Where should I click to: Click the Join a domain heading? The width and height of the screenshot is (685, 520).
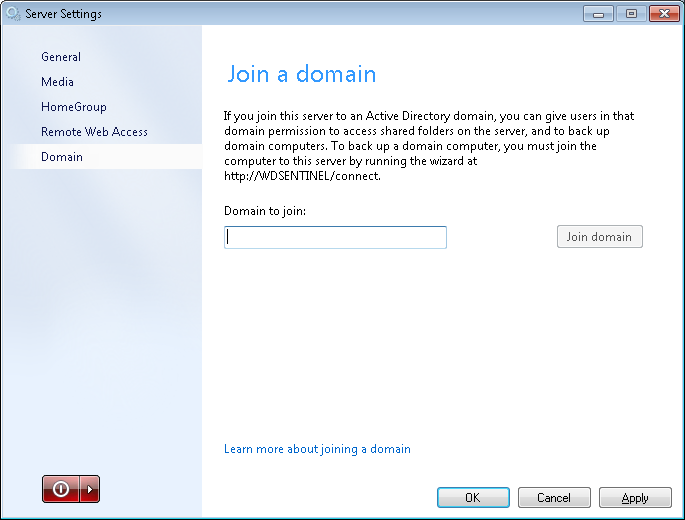301,74
